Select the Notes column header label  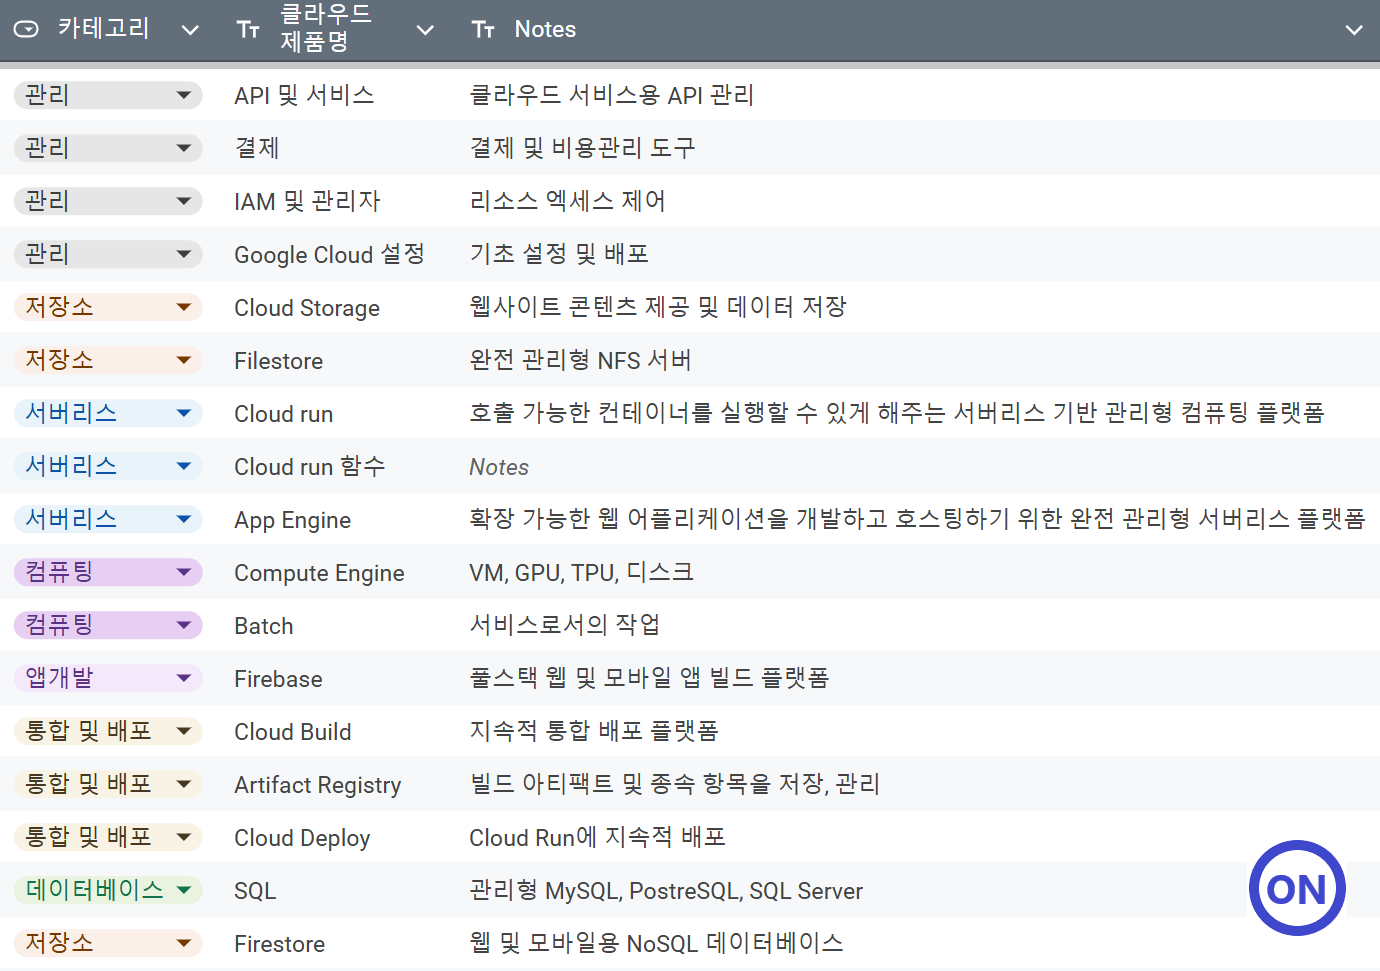click(x=545, y=29)
